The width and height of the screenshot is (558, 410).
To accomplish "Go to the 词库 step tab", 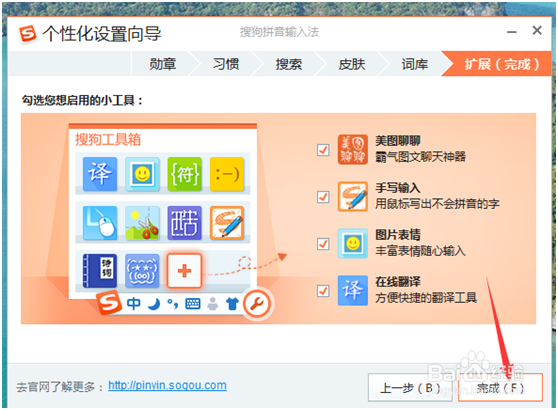I will (x=415, y=64).
